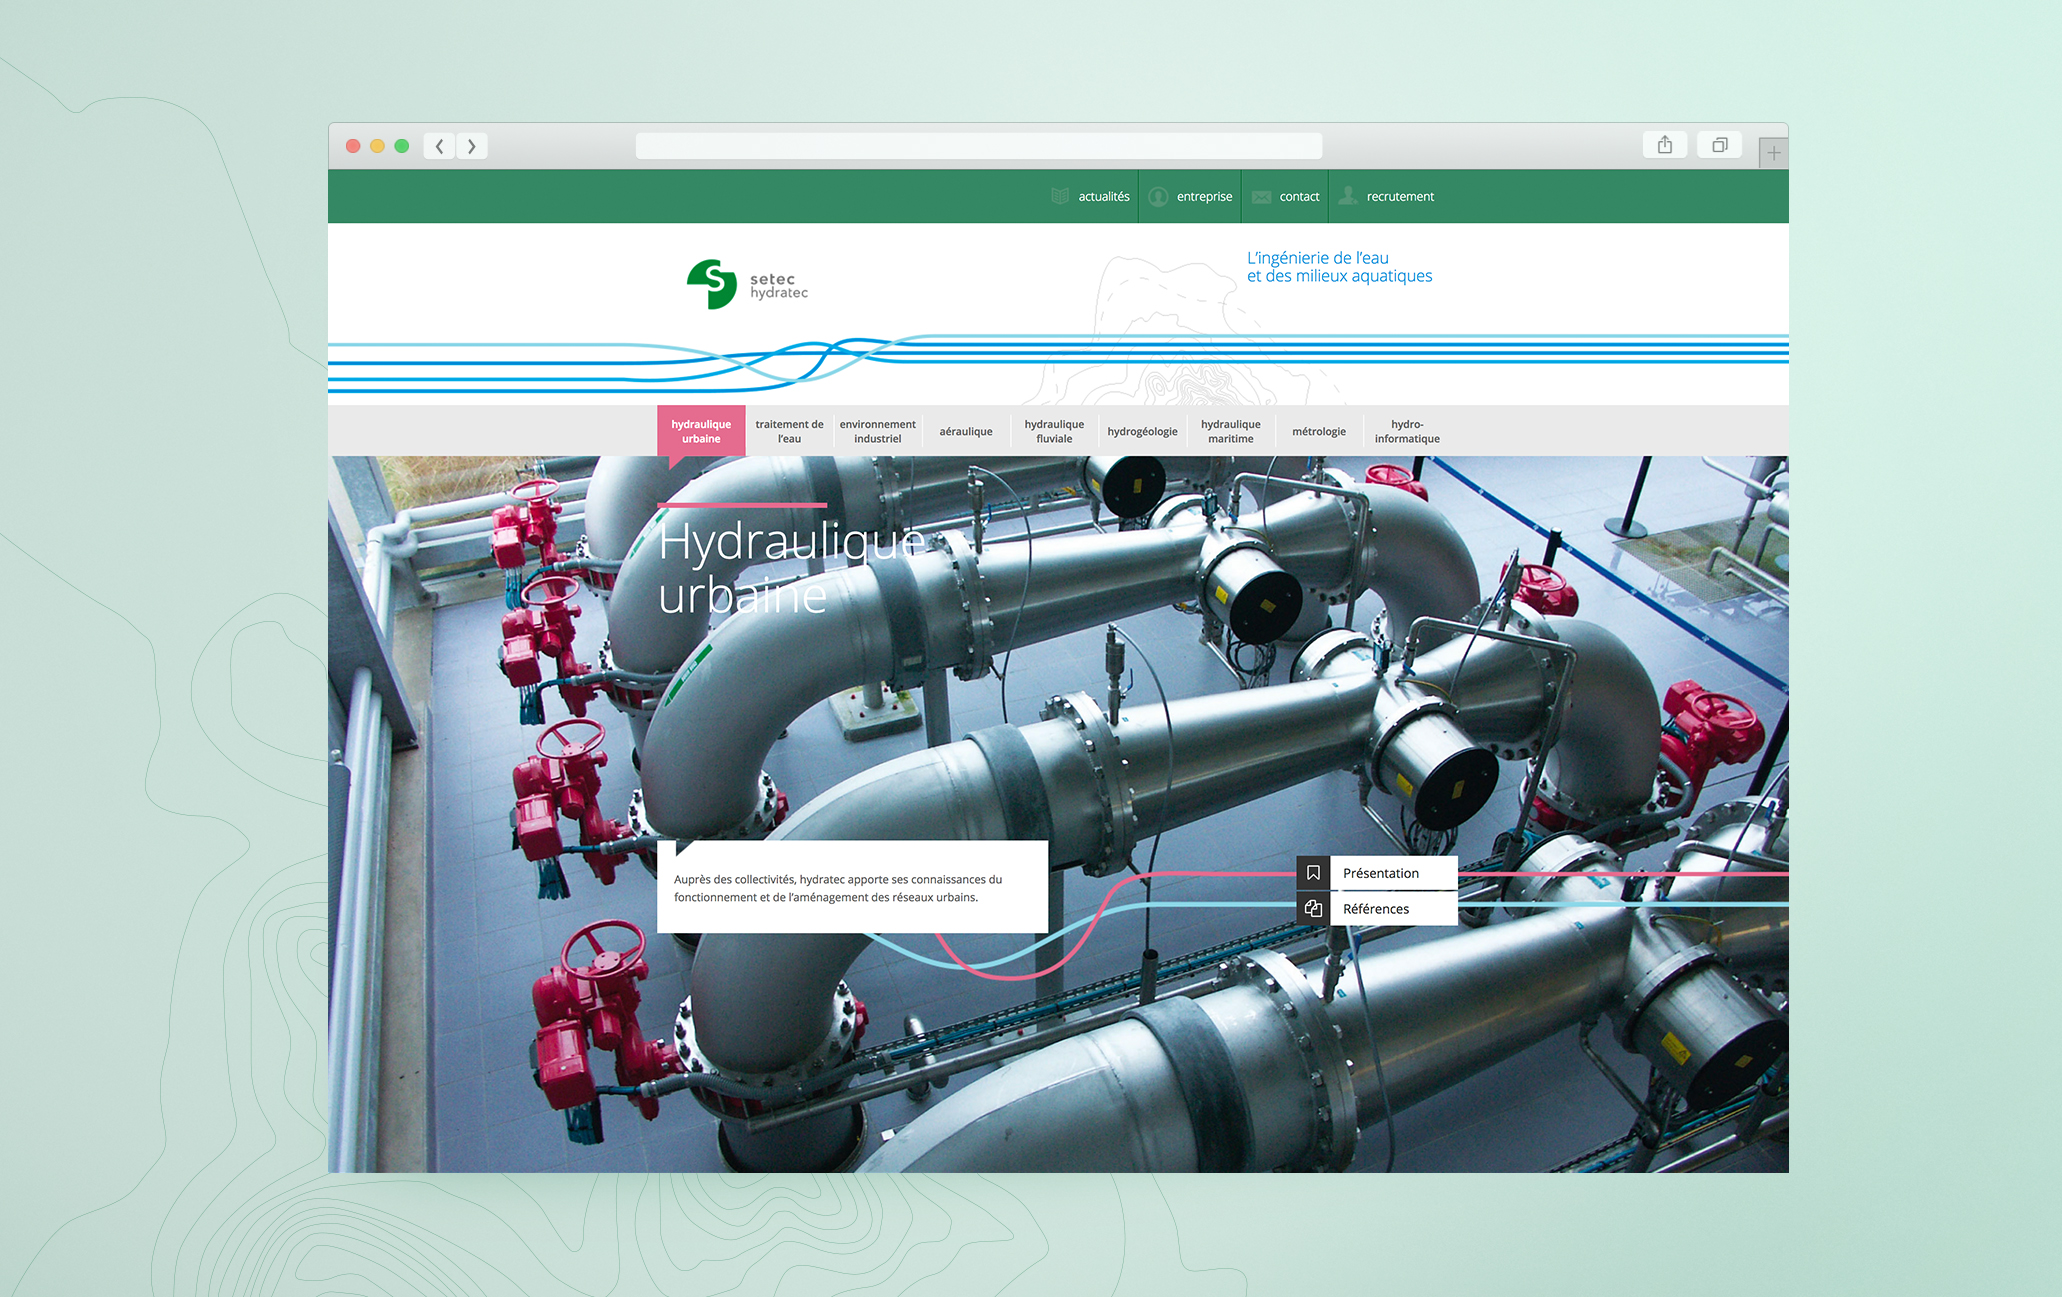Screen dimensions: 2062x1297
Task: Click the recrutement person icon
Action: [x=1348, y=195]
